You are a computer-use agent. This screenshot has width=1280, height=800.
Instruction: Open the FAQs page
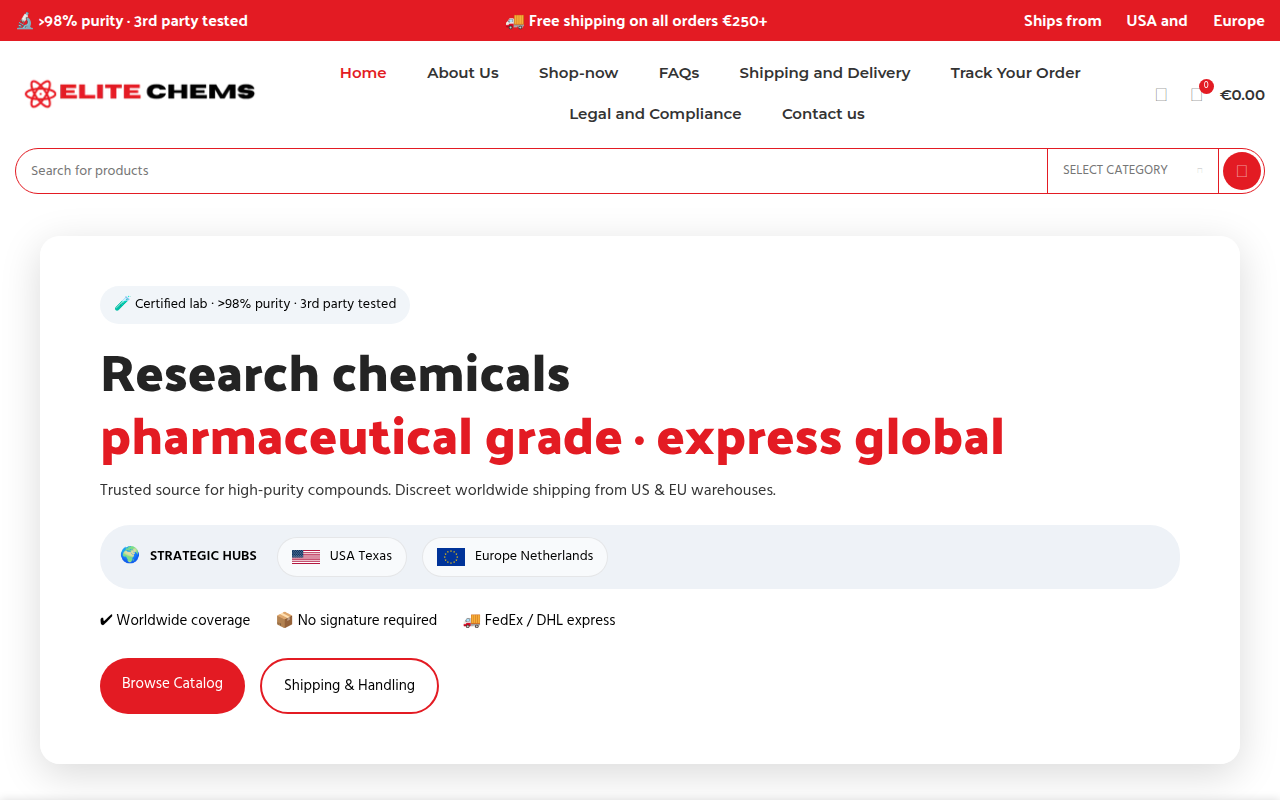[x=679, y=73]
